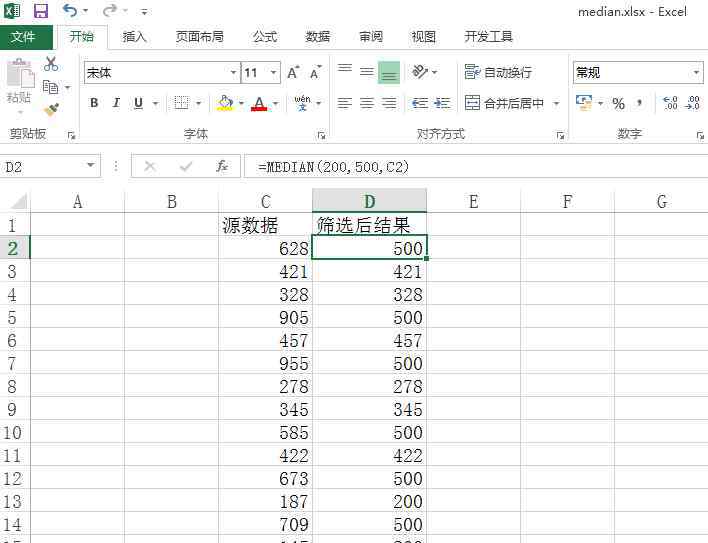Toggle 自动换行 wrap text
The width and height of the screenshot is (708, 543).
pyautogui.click(x=498, y=73)
